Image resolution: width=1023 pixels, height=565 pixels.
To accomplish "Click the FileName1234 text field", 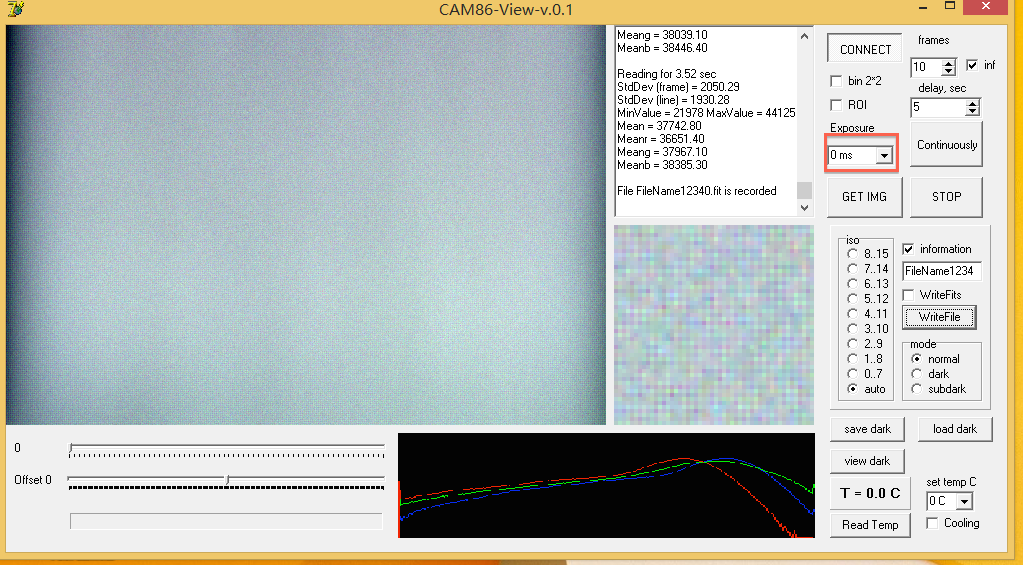I will (x=941, y=271).
